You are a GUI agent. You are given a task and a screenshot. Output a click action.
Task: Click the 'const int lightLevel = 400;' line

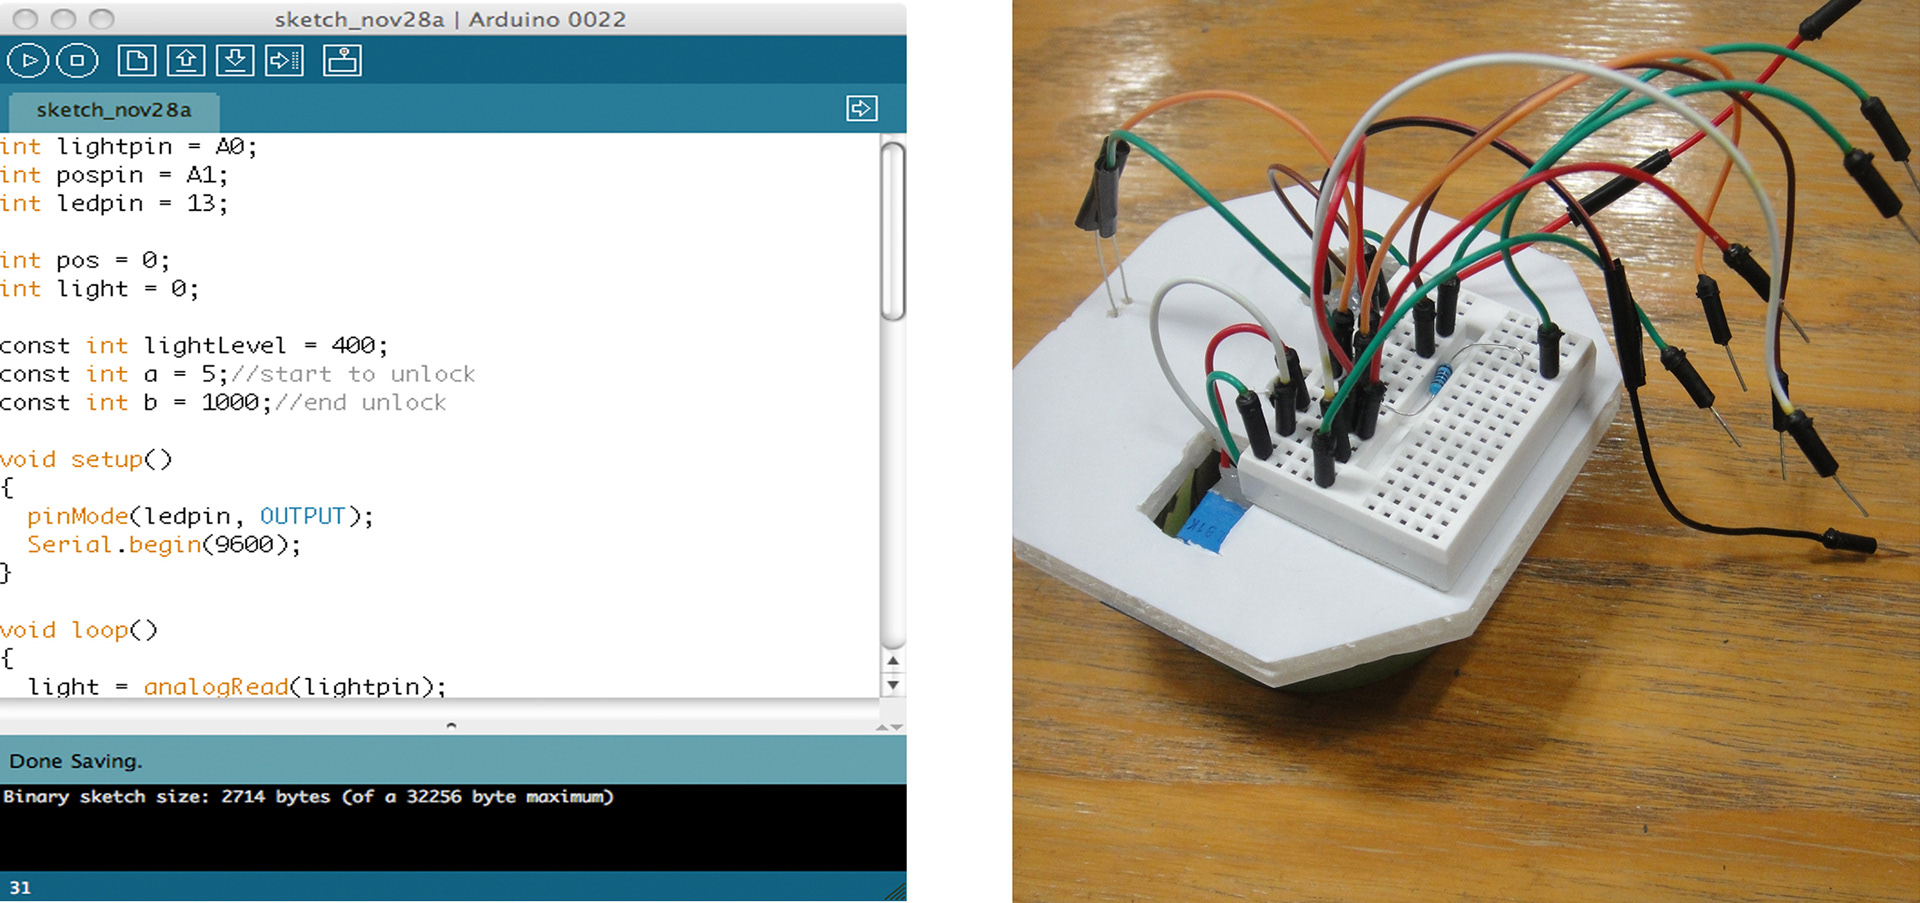[x=194, y=346]
